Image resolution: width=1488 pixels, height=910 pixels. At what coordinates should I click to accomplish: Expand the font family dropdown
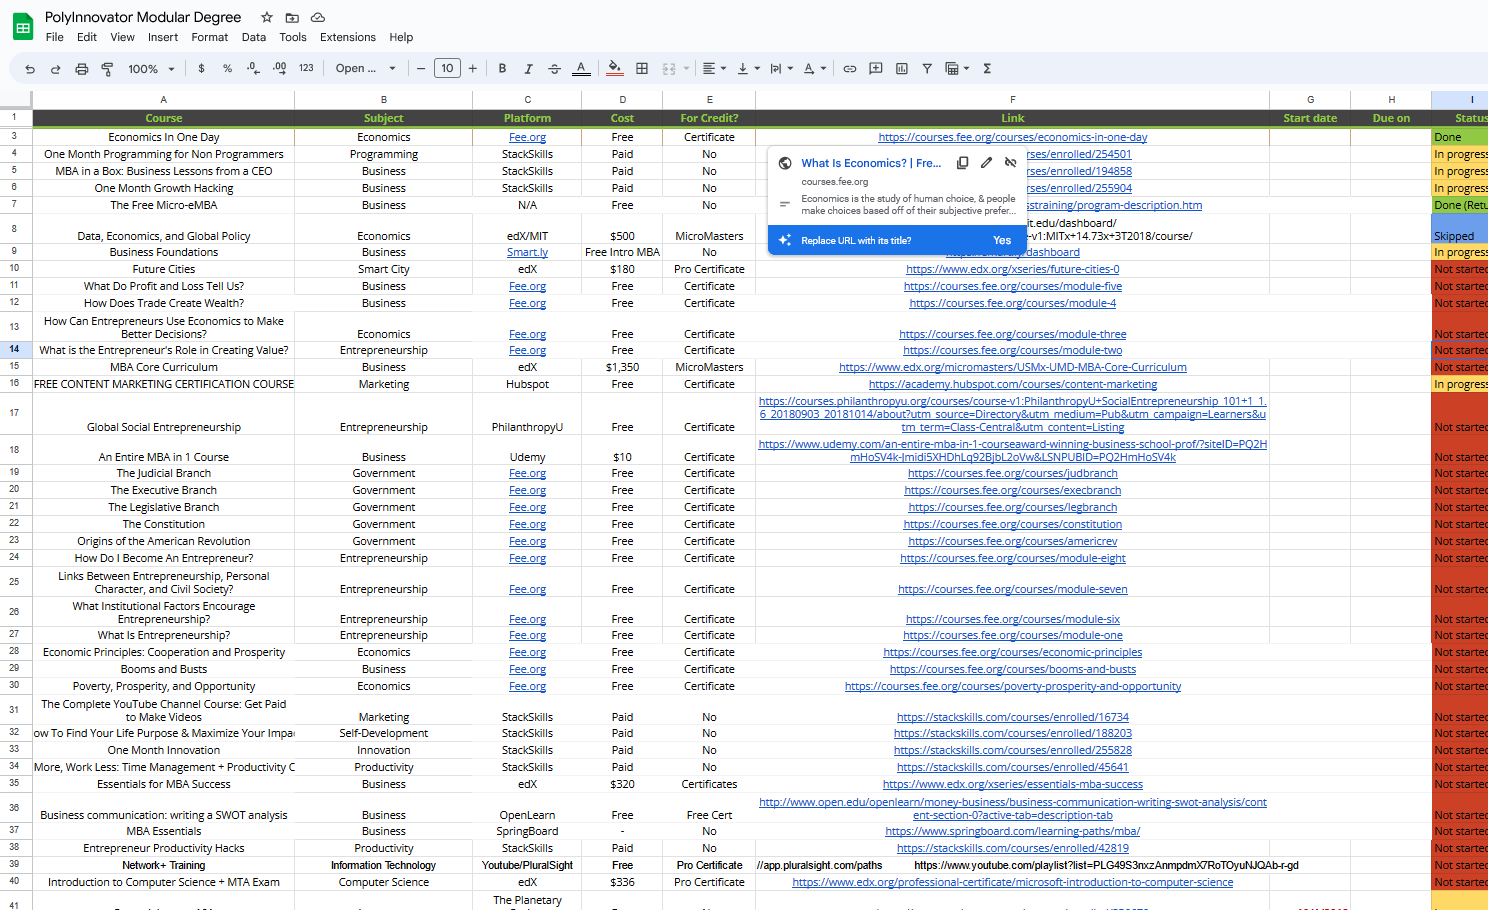coord(366,69)
